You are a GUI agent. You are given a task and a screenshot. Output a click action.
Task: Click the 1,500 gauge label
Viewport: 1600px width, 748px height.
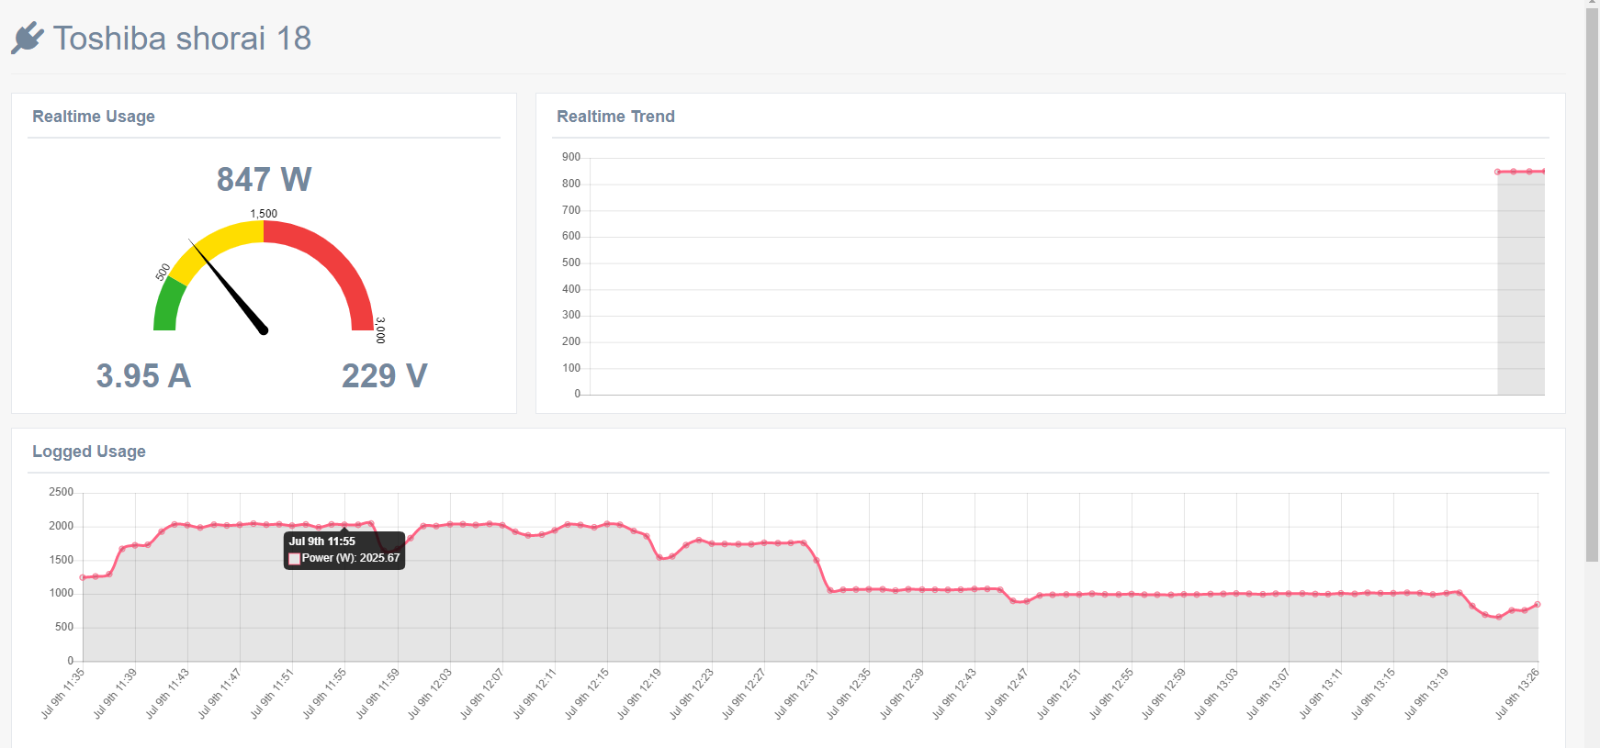point(264,213)
